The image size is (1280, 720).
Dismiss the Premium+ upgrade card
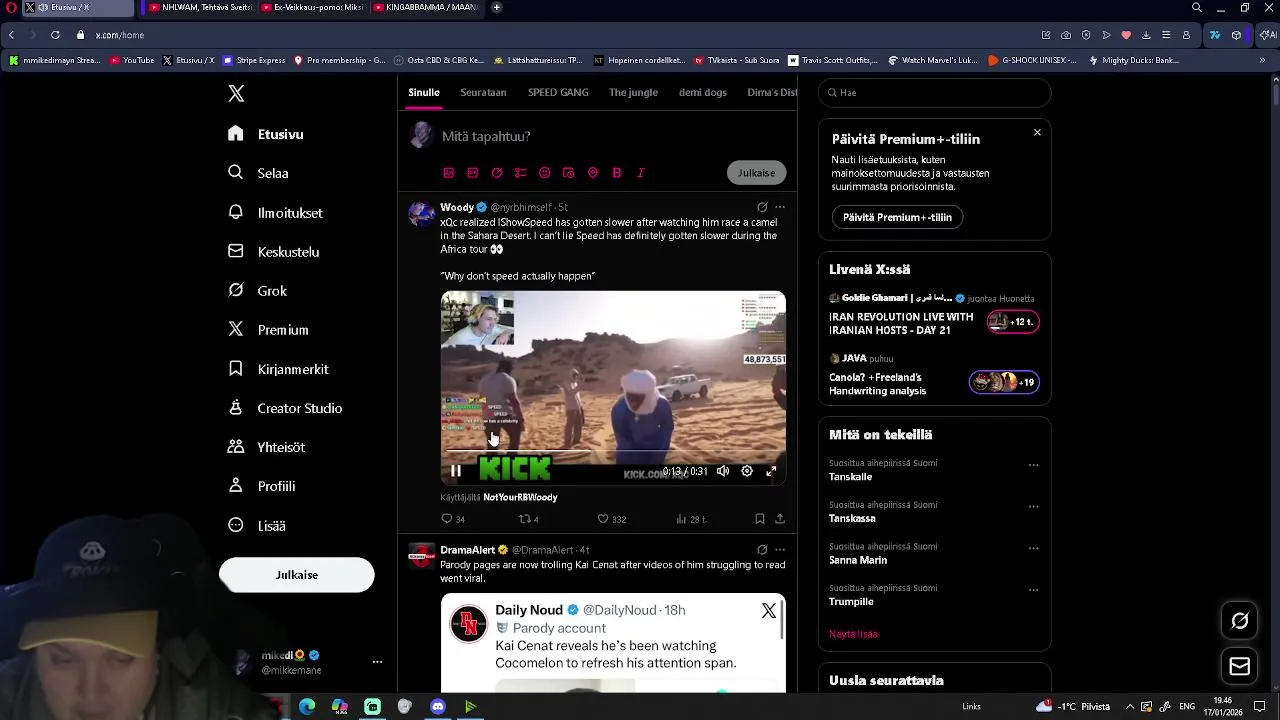point(1037,133)
